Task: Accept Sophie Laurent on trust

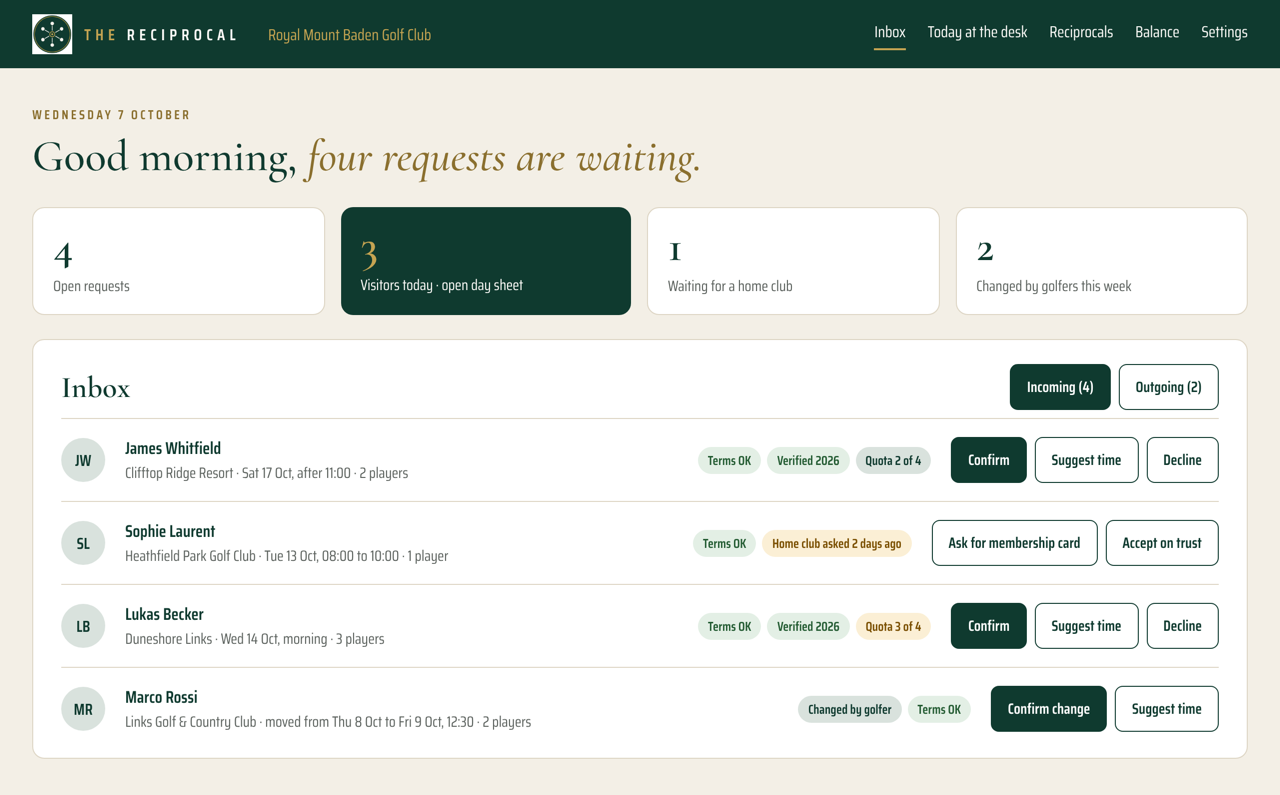Action: click(x=1162, y=543)
